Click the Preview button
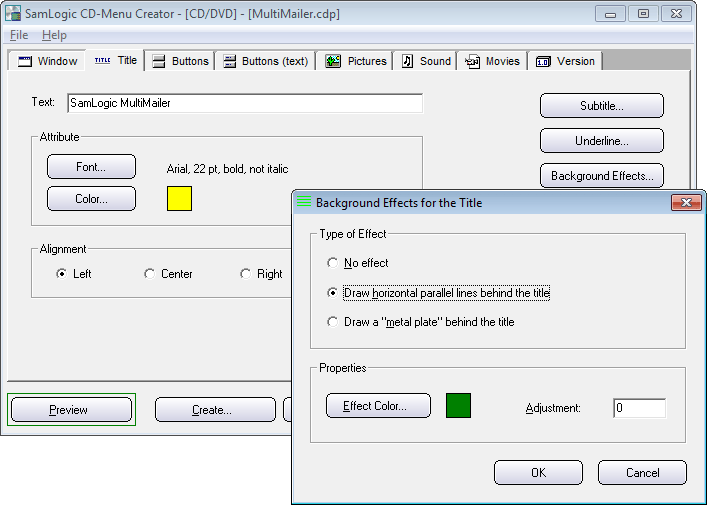 click(71, 409)
